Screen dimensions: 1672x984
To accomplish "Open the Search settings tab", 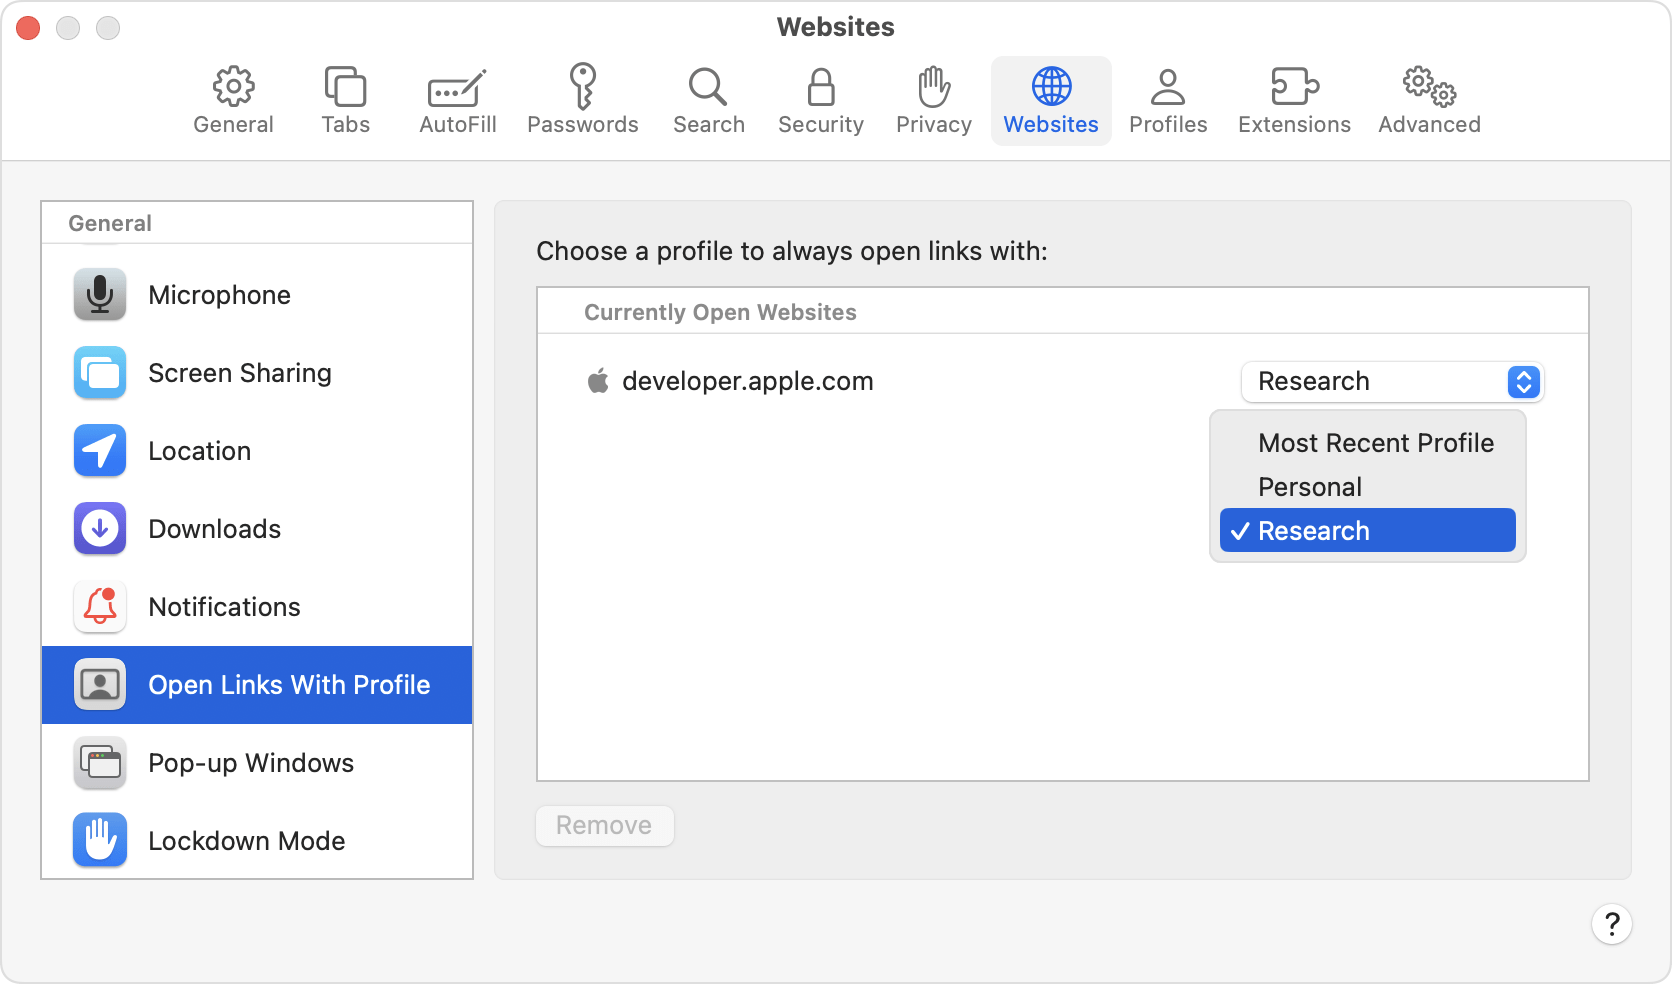I will [x=708, y=99].
